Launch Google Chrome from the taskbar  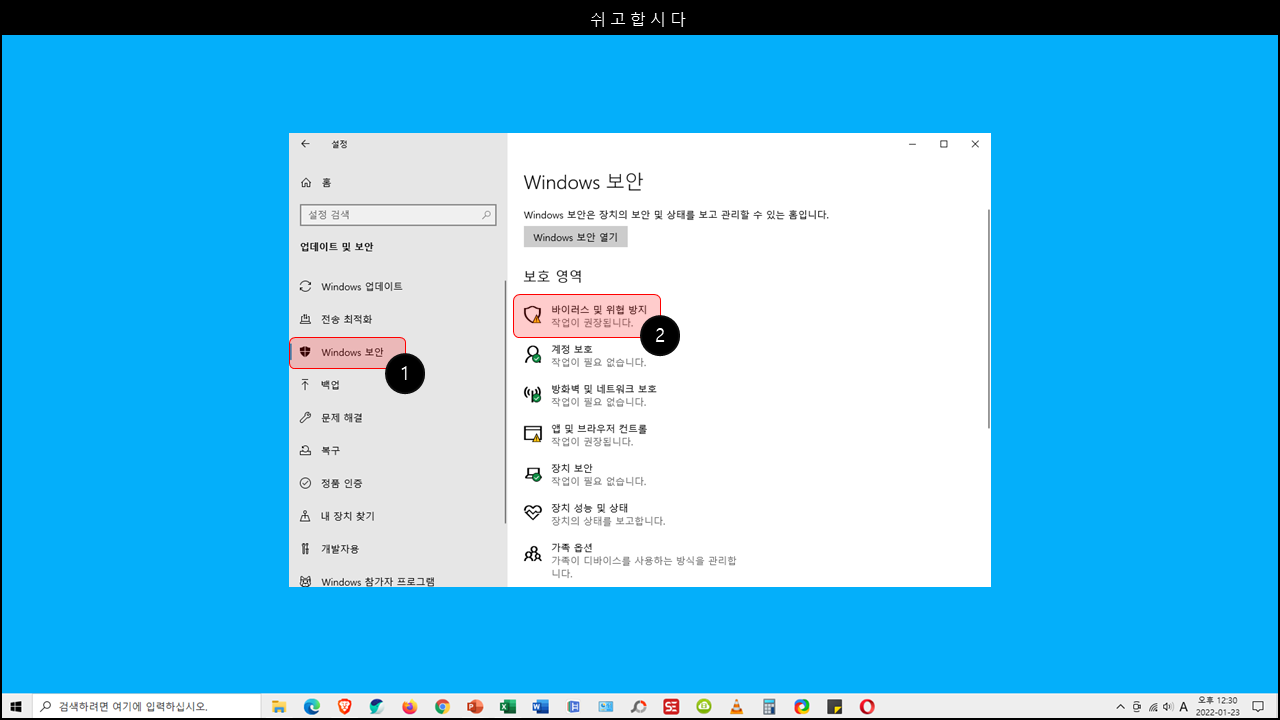click(x=443, y=706)
